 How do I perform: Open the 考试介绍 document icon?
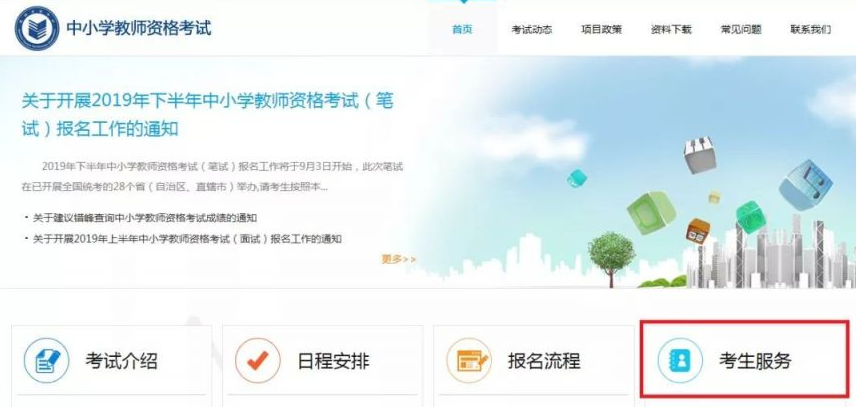47,361
